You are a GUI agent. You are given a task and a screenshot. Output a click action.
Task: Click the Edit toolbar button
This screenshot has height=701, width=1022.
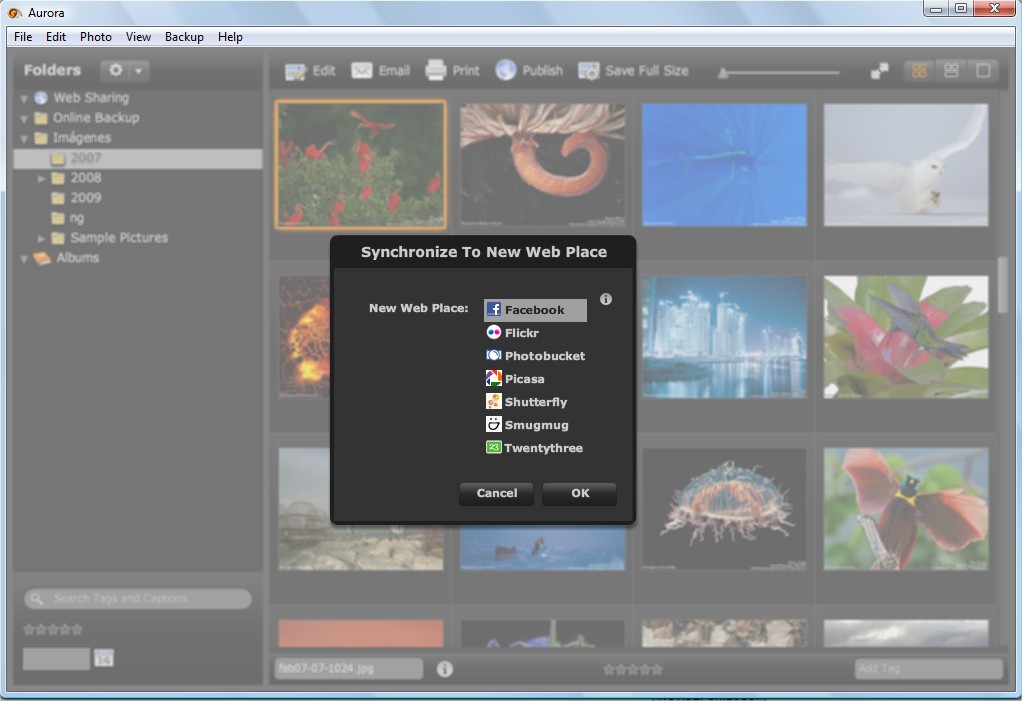[x=310, y=70]
